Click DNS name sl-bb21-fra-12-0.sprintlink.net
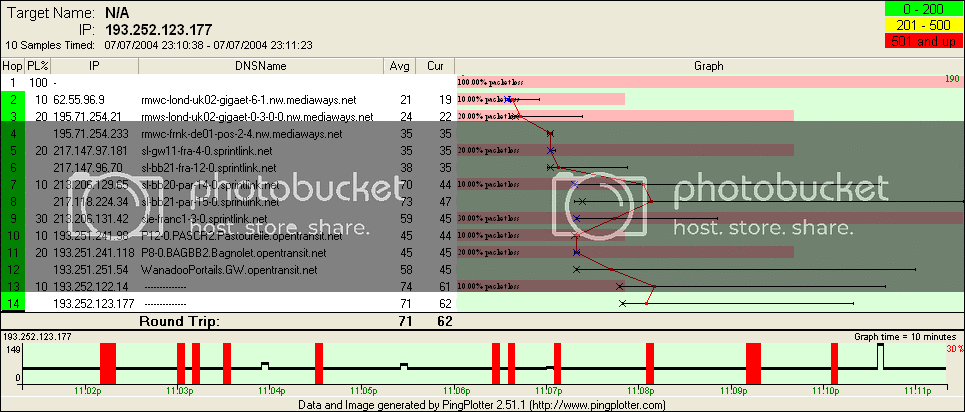The image size is (965, 412). coord(209,168)
